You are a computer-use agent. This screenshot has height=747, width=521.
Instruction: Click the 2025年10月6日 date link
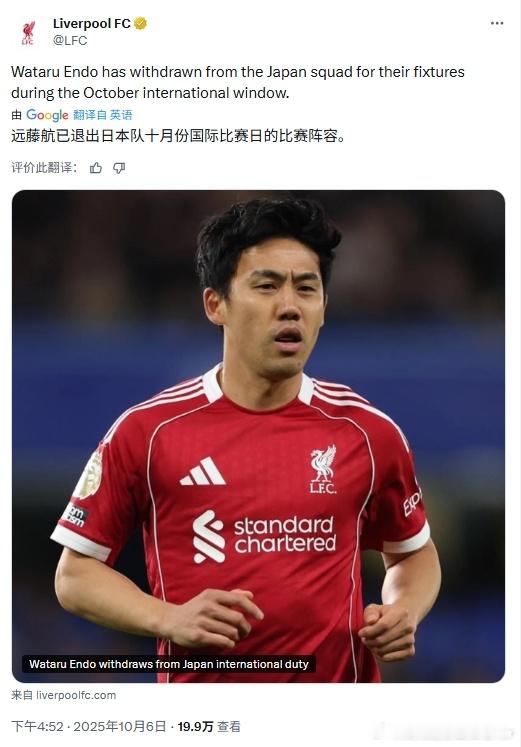click(x=120, y=726)
